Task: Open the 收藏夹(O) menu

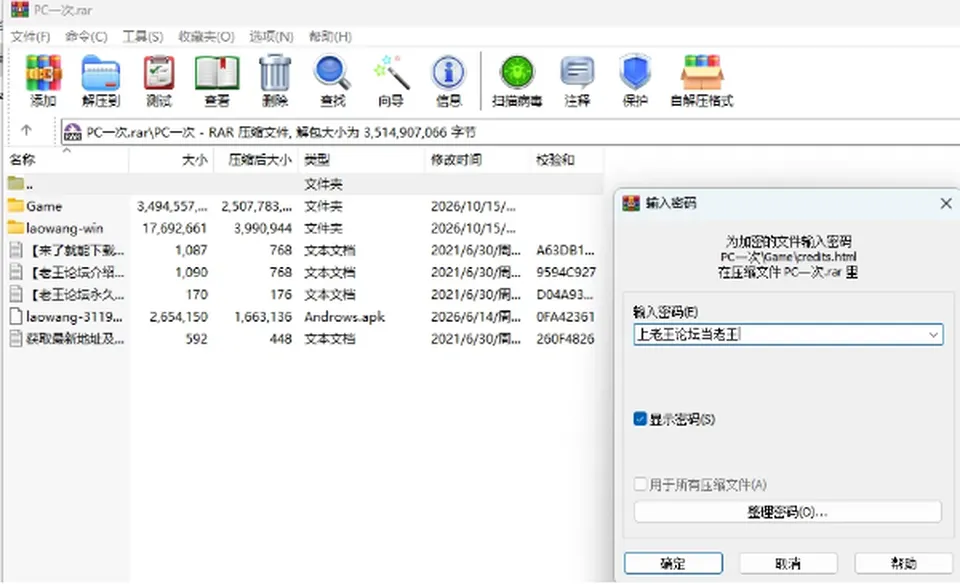Action: [206, 37]
